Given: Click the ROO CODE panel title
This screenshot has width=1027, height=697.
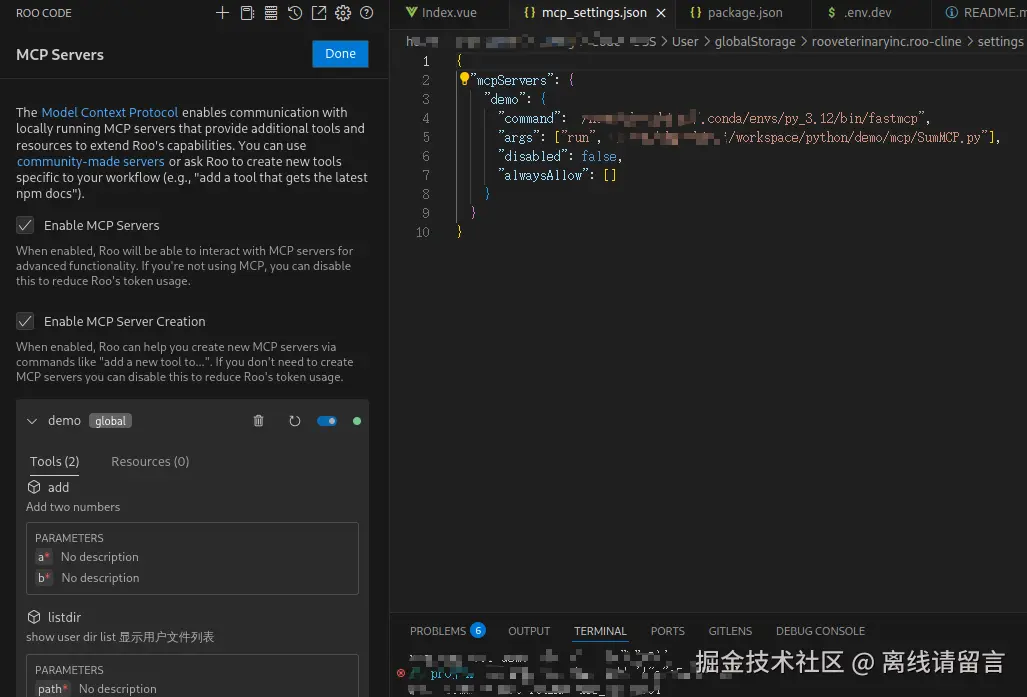Looking at the screenshot, I should point(43,12).
